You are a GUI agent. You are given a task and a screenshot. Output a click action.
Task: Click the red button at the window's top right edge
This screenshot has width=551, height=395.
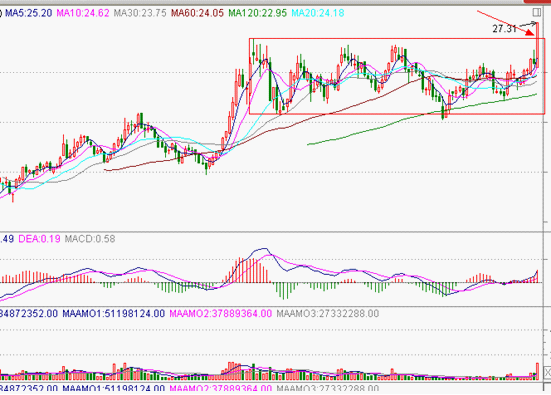537,1
